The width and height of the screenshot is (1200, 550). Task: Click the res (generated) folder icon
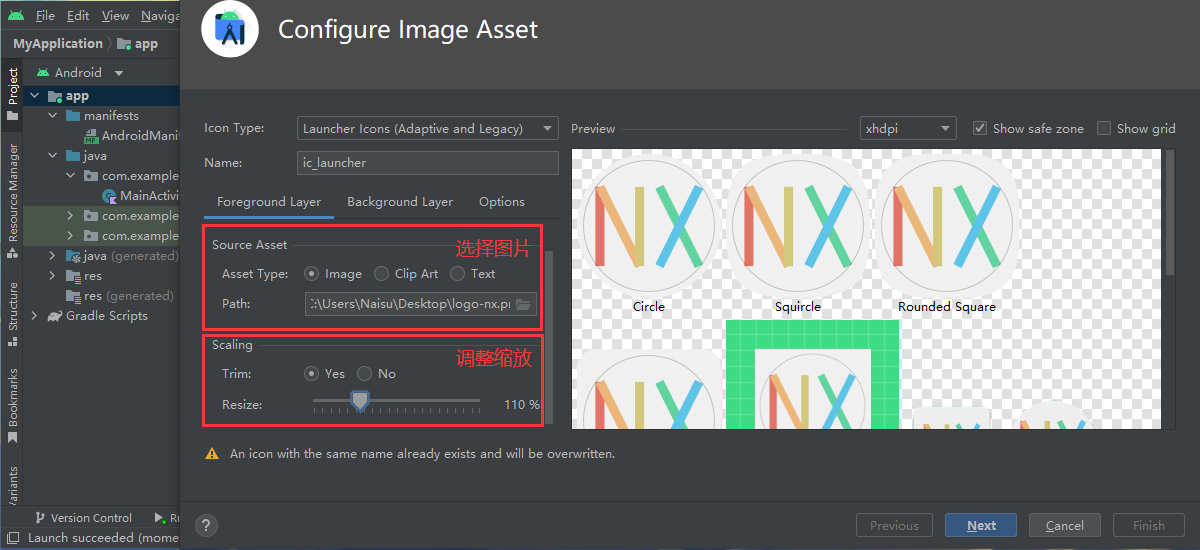(73, 296)
